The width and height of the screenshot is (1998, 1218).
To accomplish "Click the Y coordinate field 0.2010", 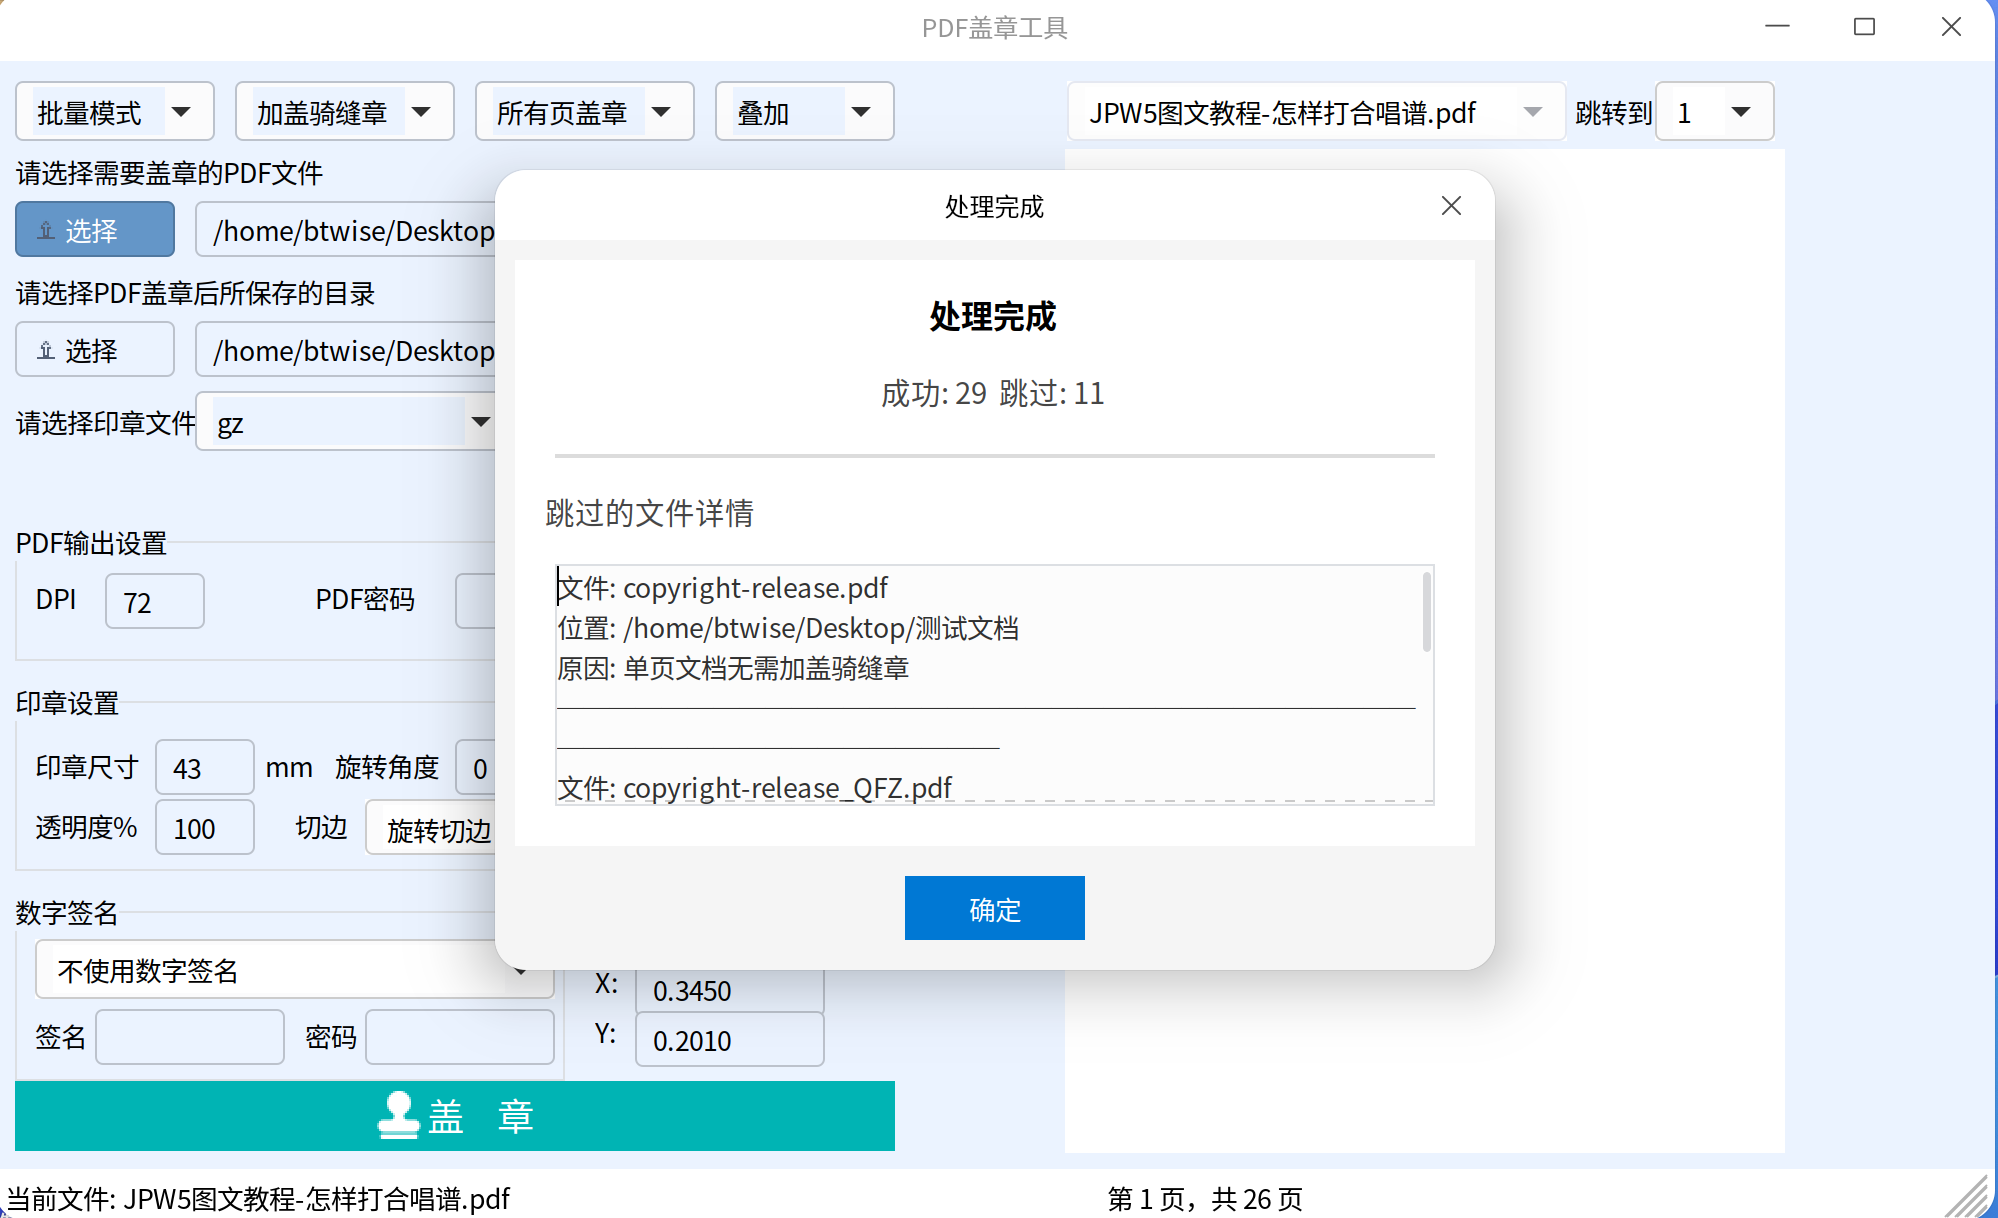I will point(730,1040).
